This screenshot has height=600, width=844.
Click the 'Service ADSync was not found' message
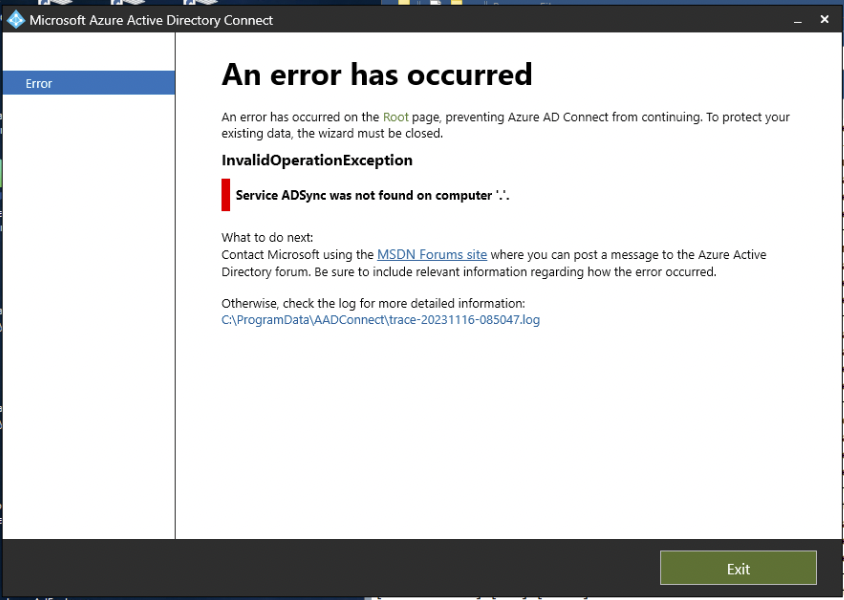[372, 195]
